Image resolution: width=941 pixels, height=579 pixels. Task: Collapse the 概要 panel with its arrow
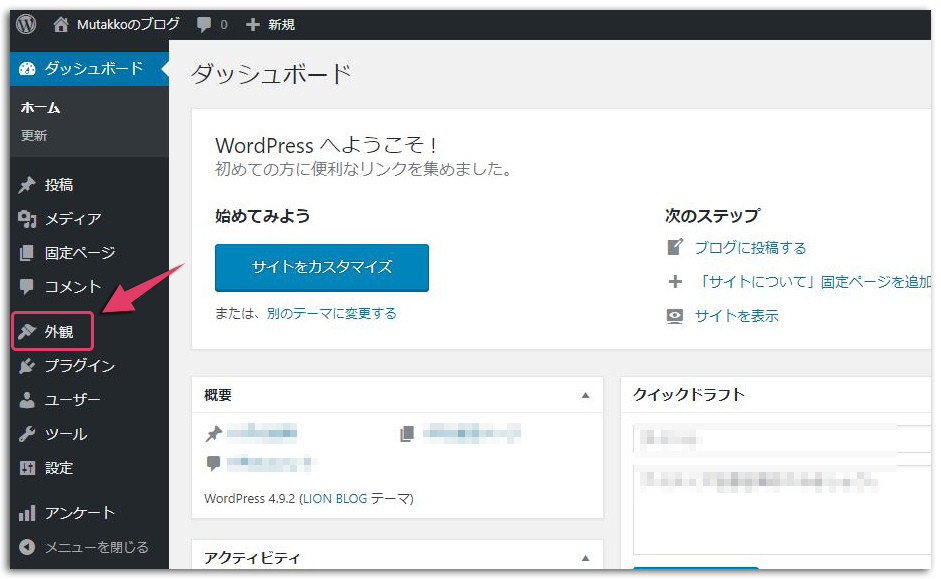(x=586, y=395)
